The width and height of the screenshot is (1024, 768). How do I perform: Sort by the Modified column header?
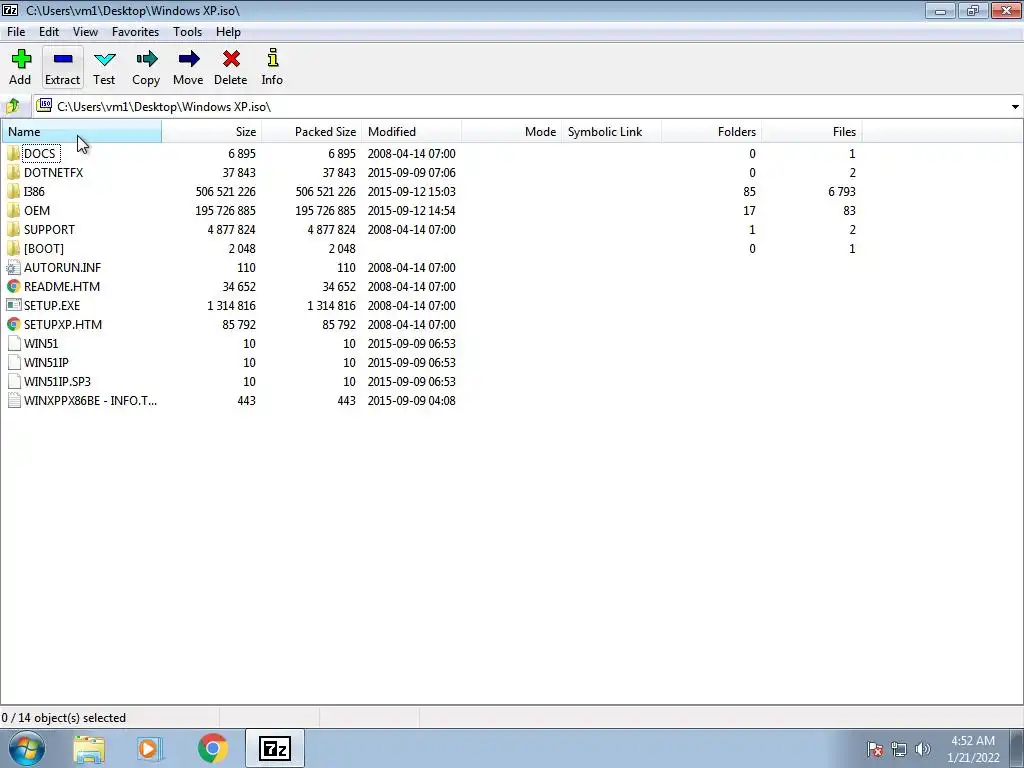click(411, 131)
